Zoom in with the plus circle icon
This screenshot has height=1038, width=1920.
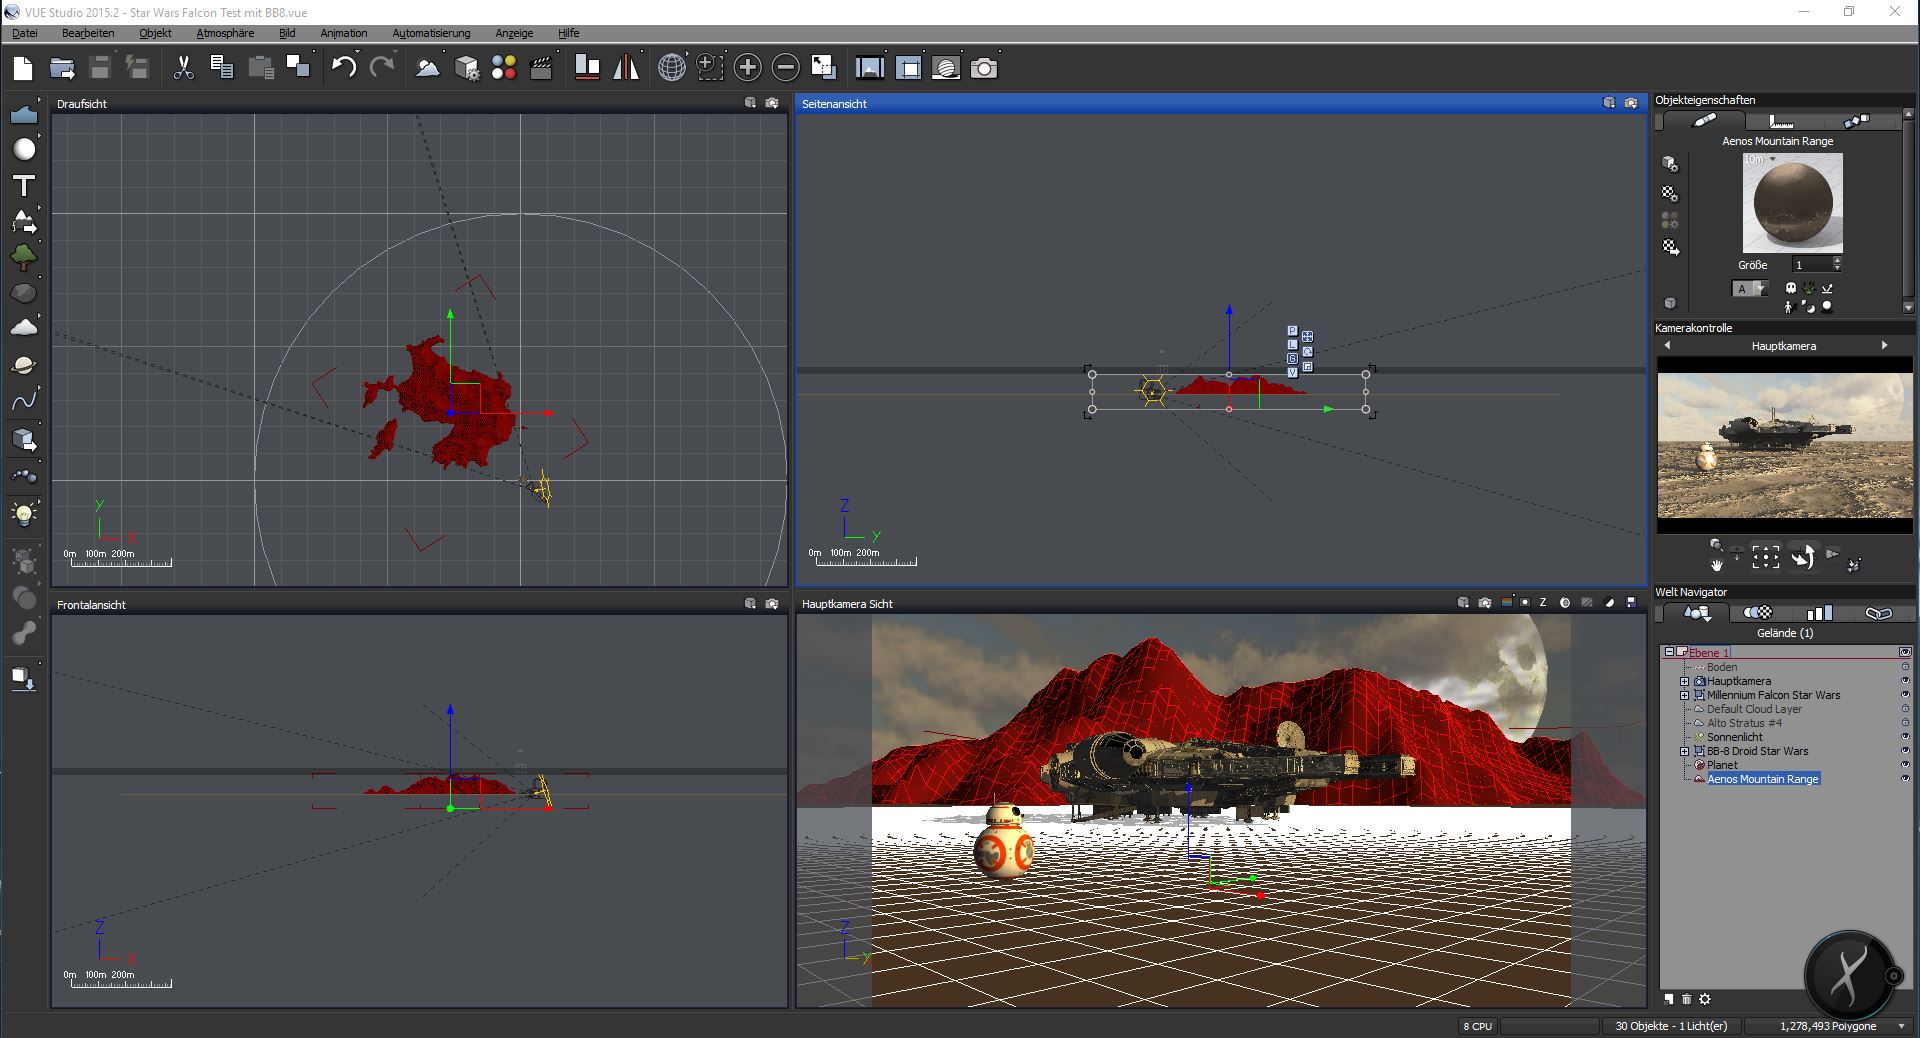tap(747, 68)
